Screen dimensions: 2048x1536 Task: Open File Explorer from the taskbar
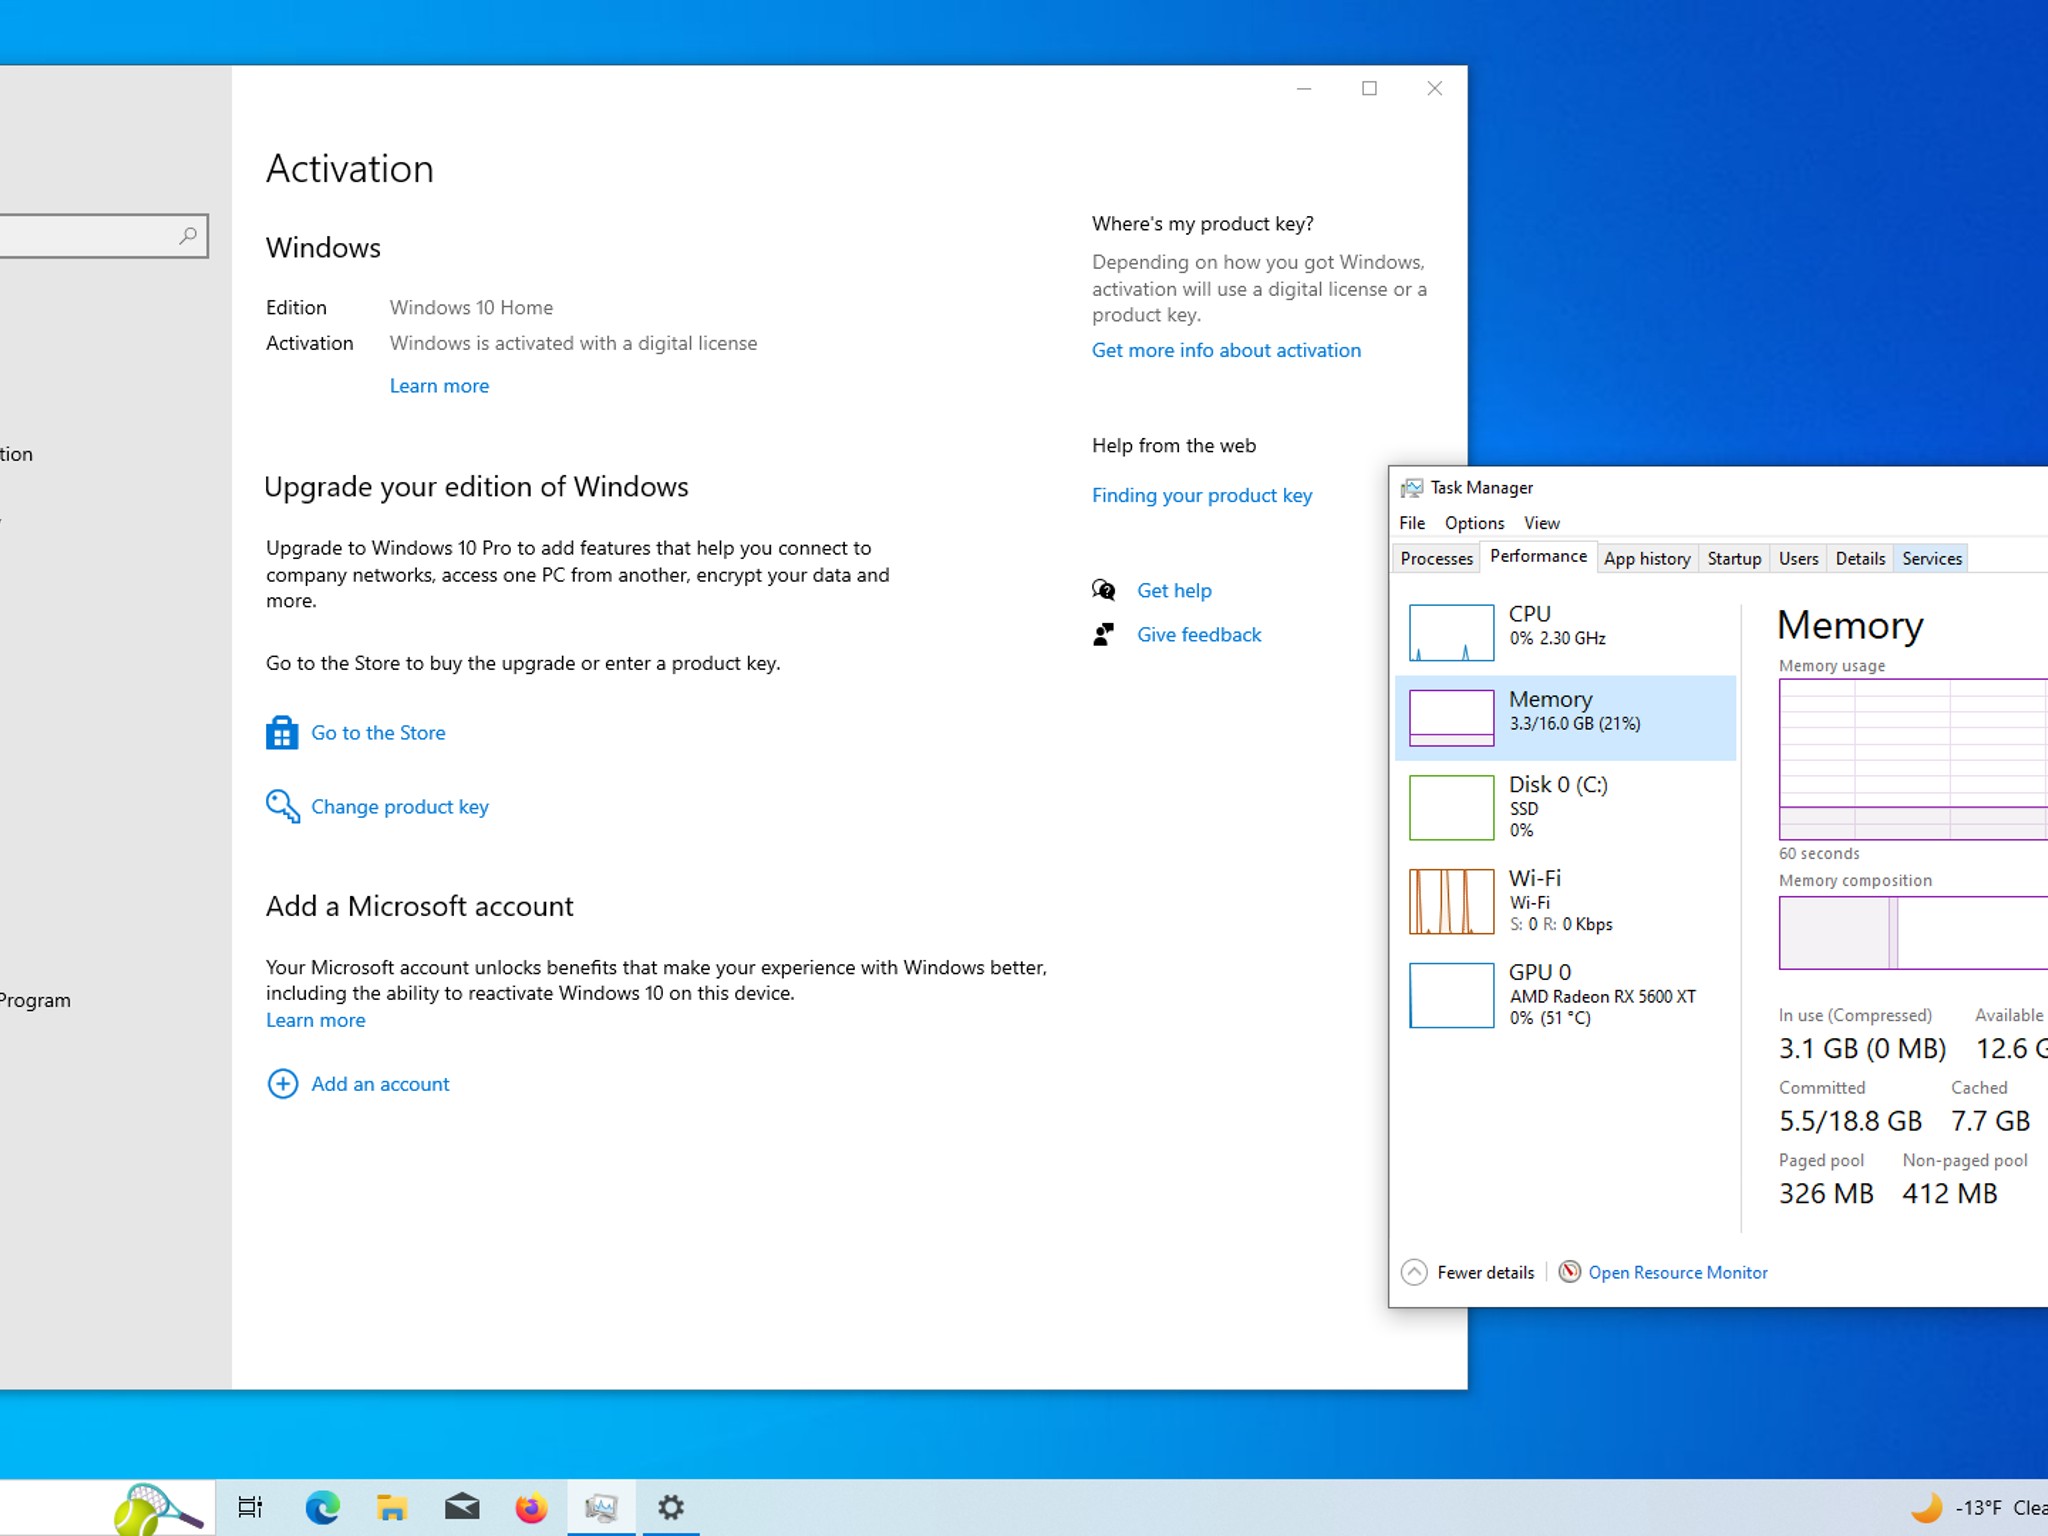tap(392, 1507)
